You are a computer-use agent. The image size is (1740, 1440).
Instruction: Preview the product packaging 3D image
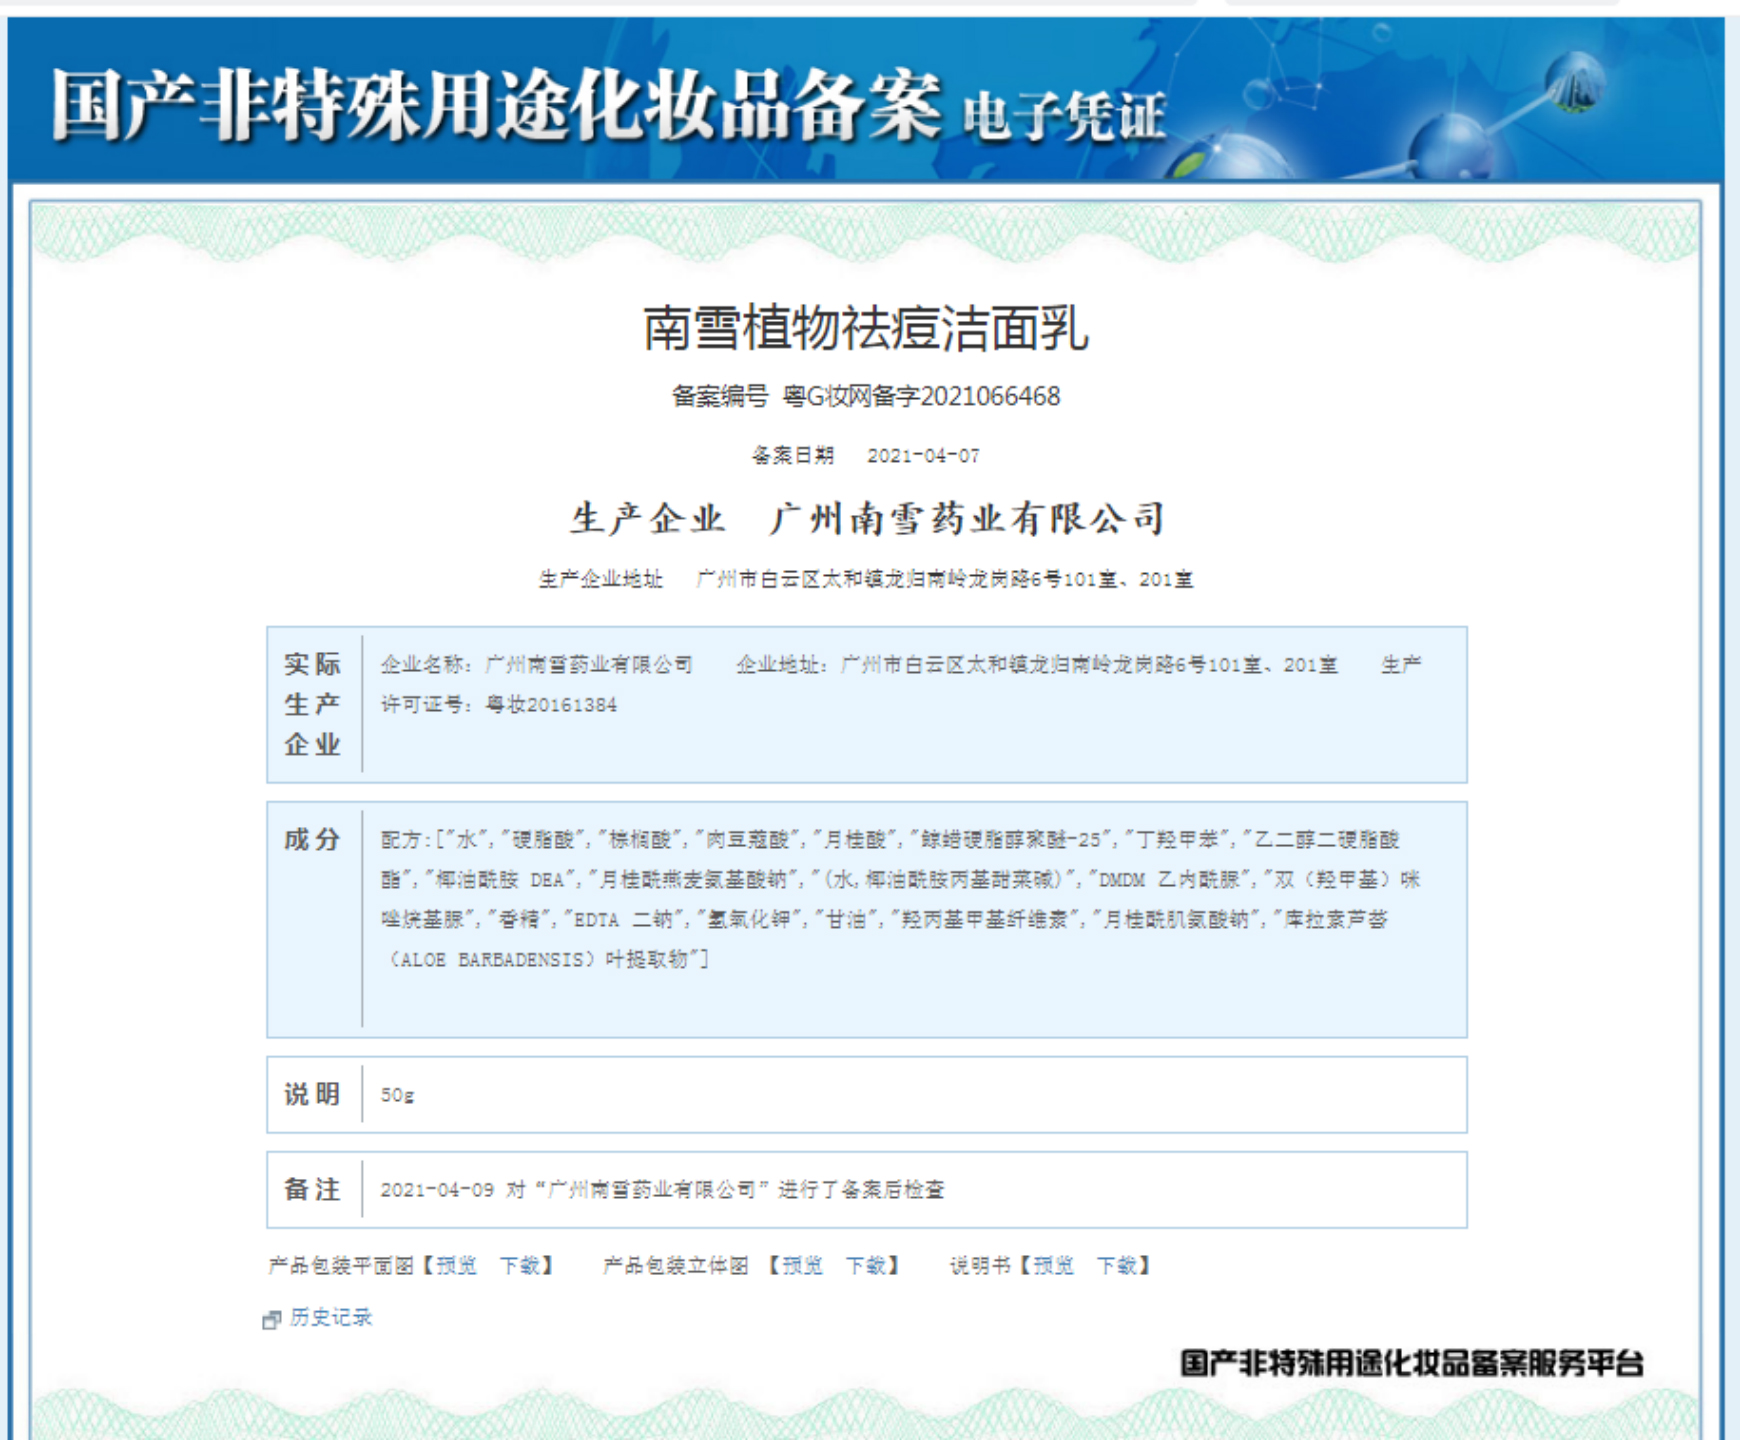pyautogui.click(x=803, y=1266)
